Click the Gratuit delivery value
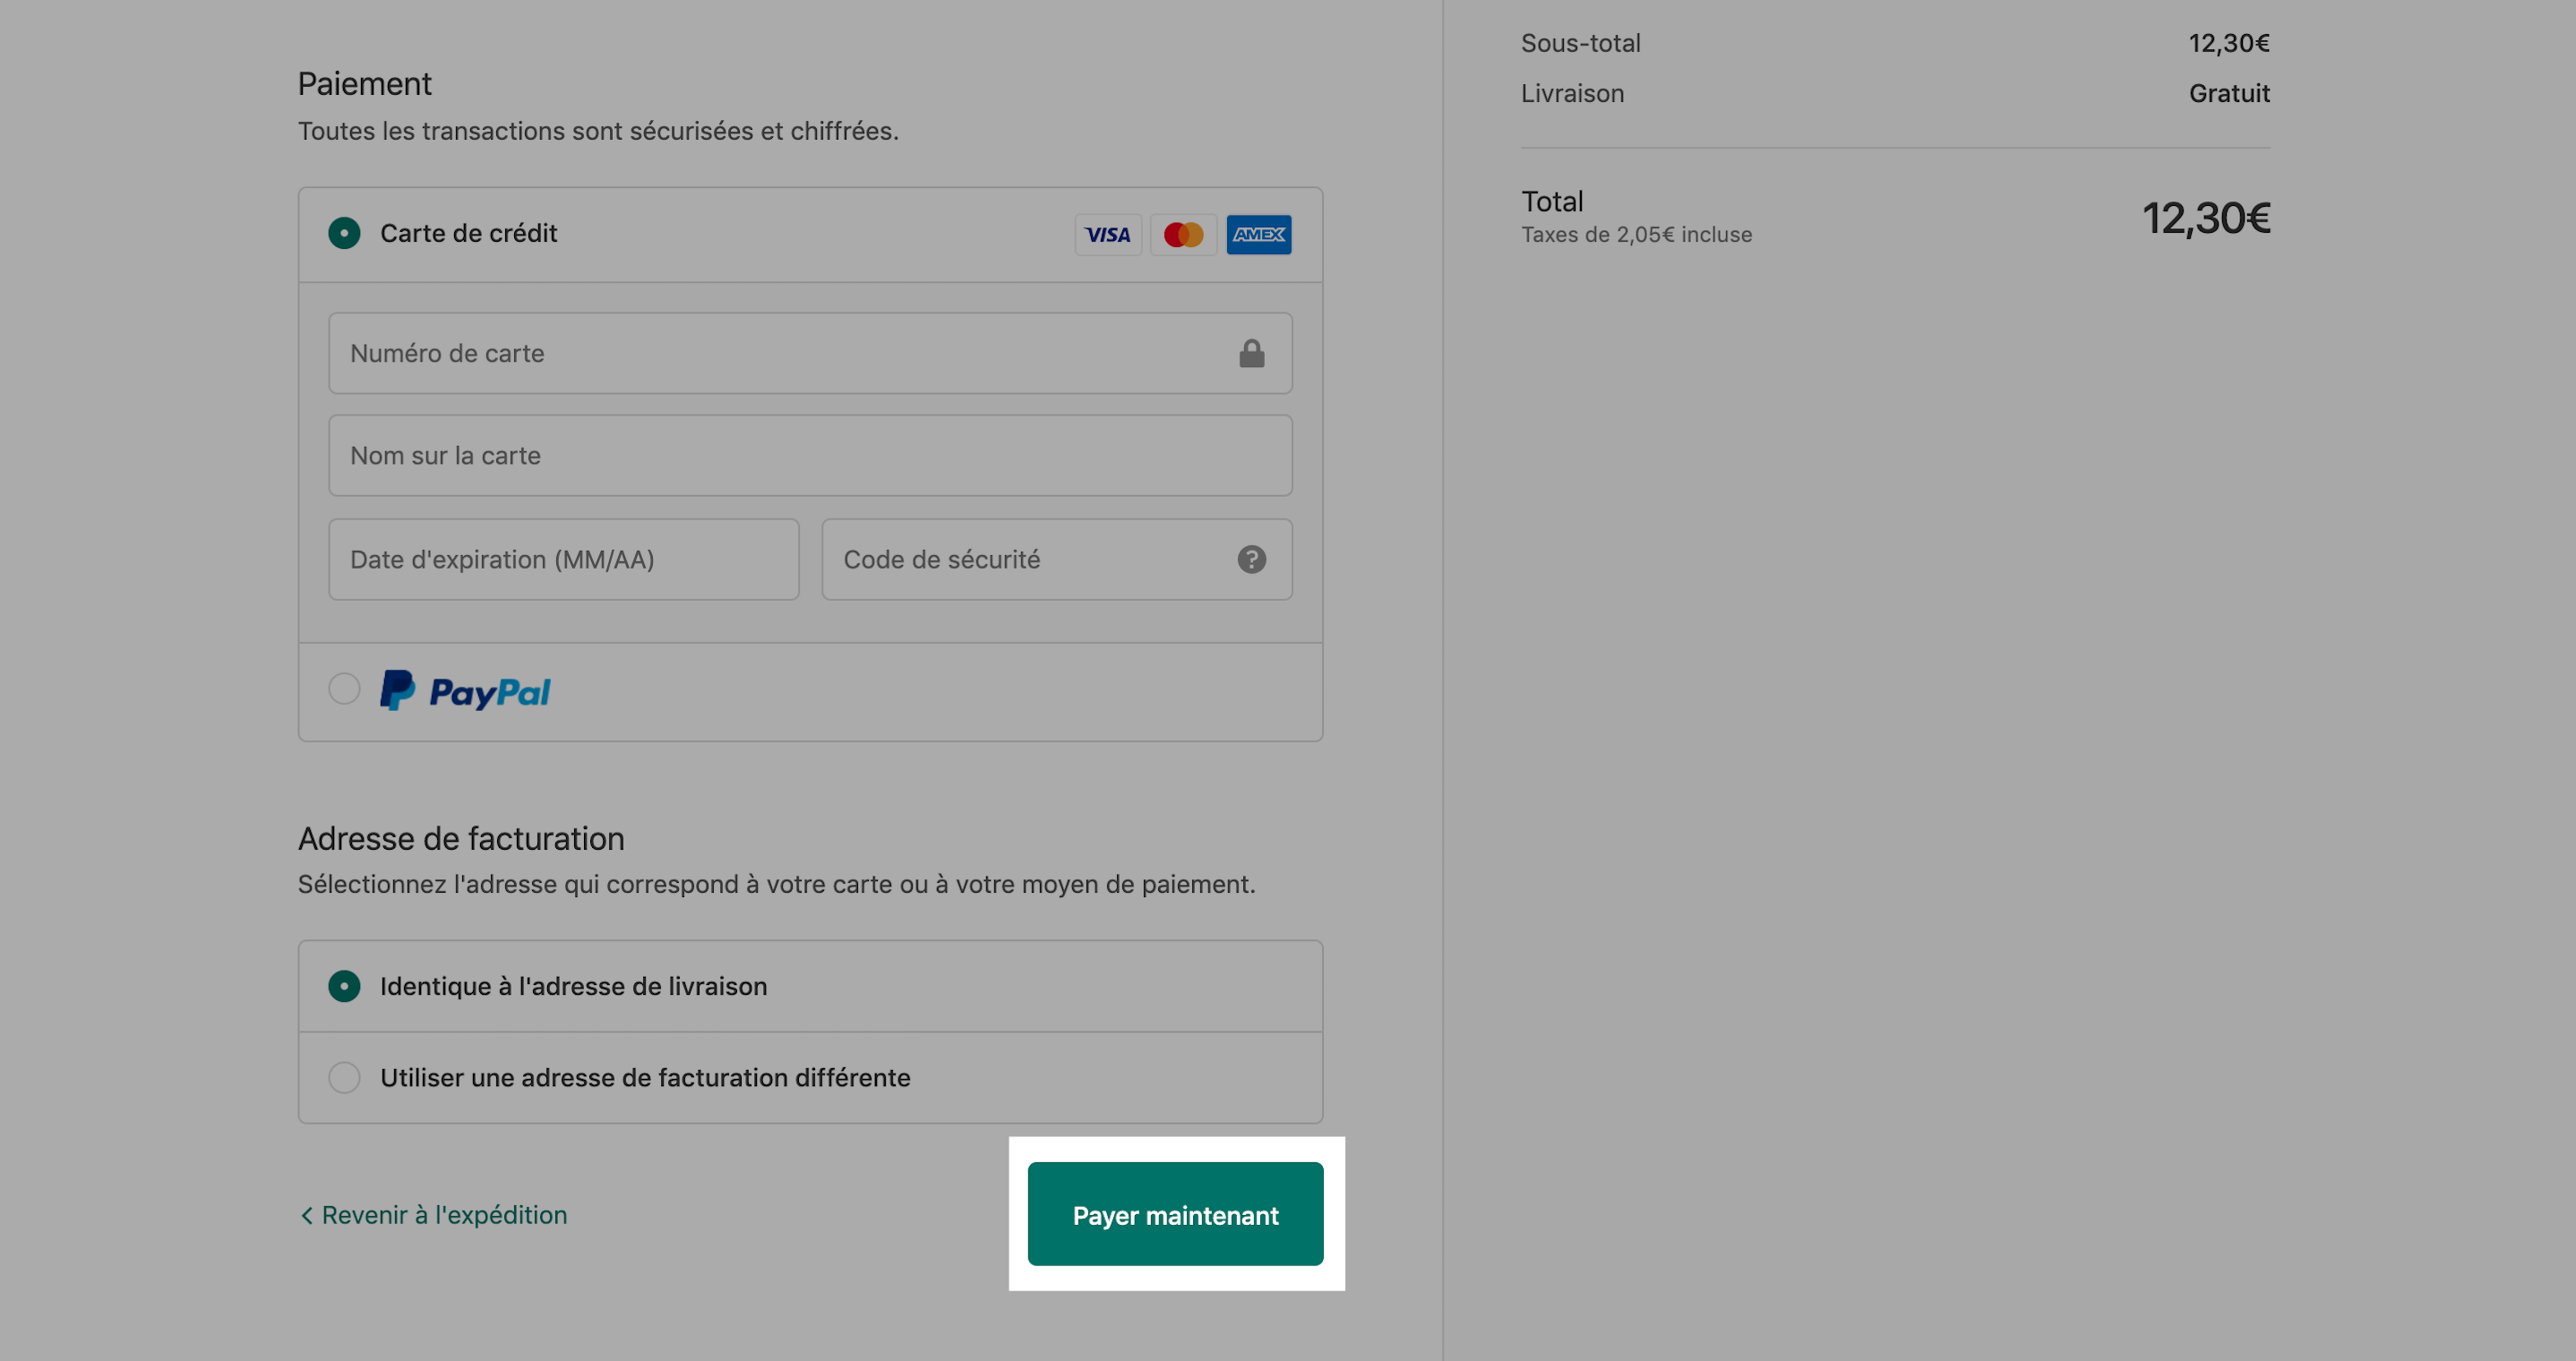Viewport: 2576px width, 1361px height. pos(2229,94)
